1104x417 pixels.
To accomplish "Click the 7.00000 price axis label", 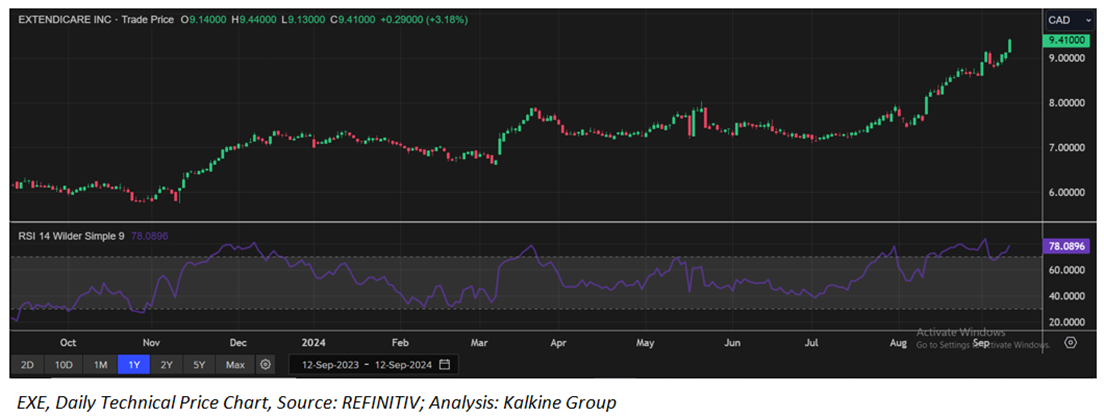I will click(1065, 148).
